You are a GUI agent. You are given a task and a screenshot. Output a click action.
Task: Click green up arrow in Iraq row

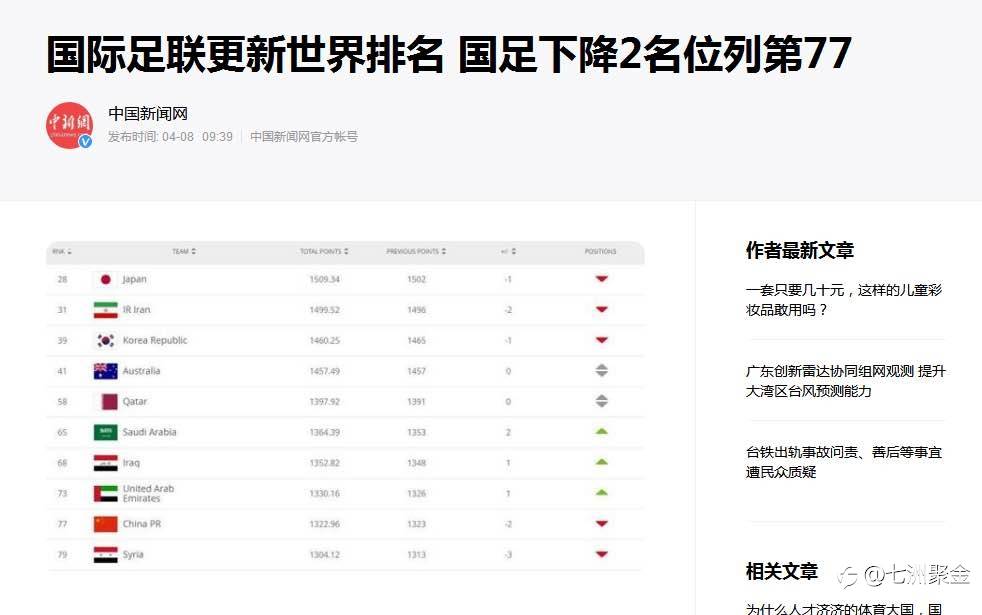coord(601,462)
